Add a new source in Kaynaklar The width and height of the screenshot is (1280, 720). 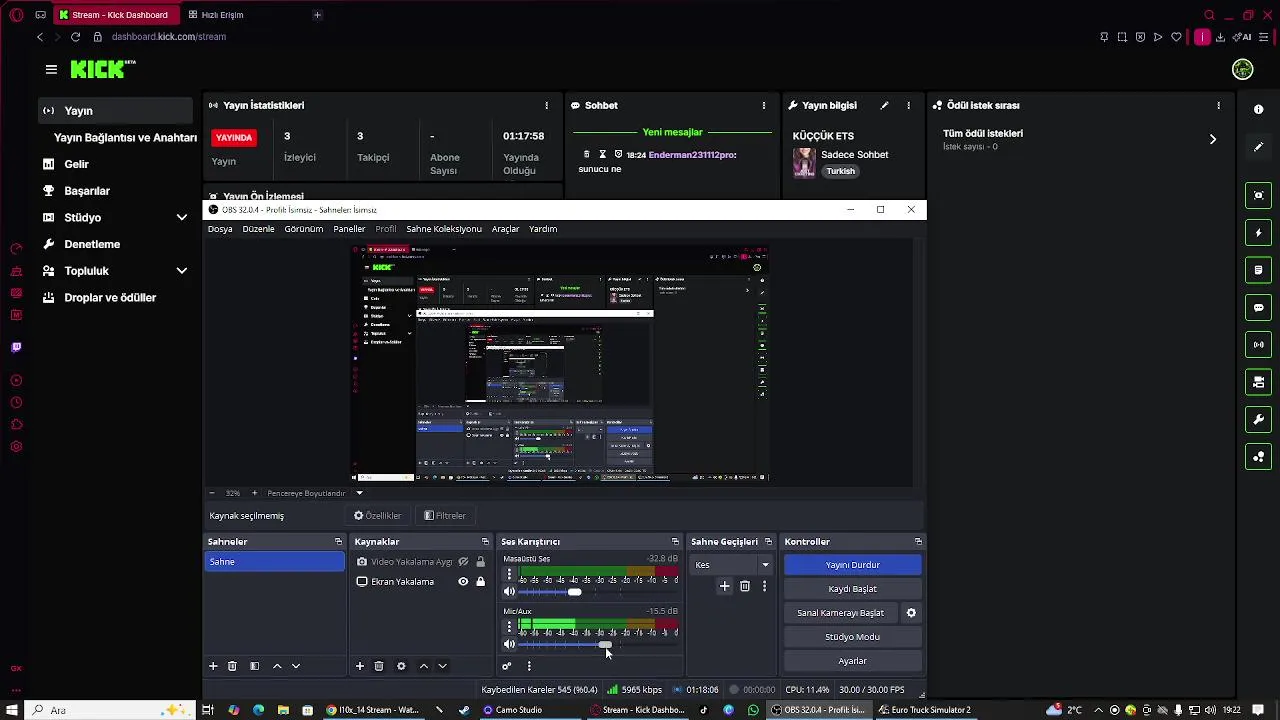coord(360,666)
